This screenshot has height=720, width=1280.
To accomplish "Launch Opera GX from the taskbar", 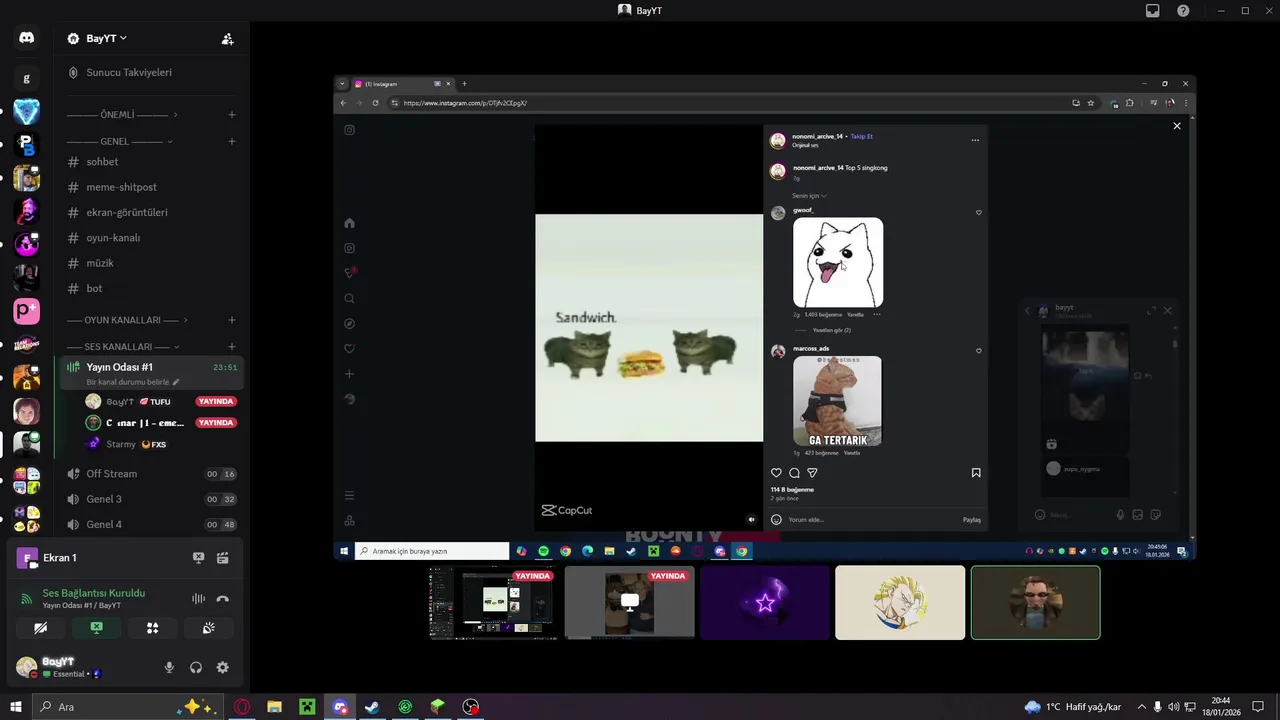I will pos(242,707).
